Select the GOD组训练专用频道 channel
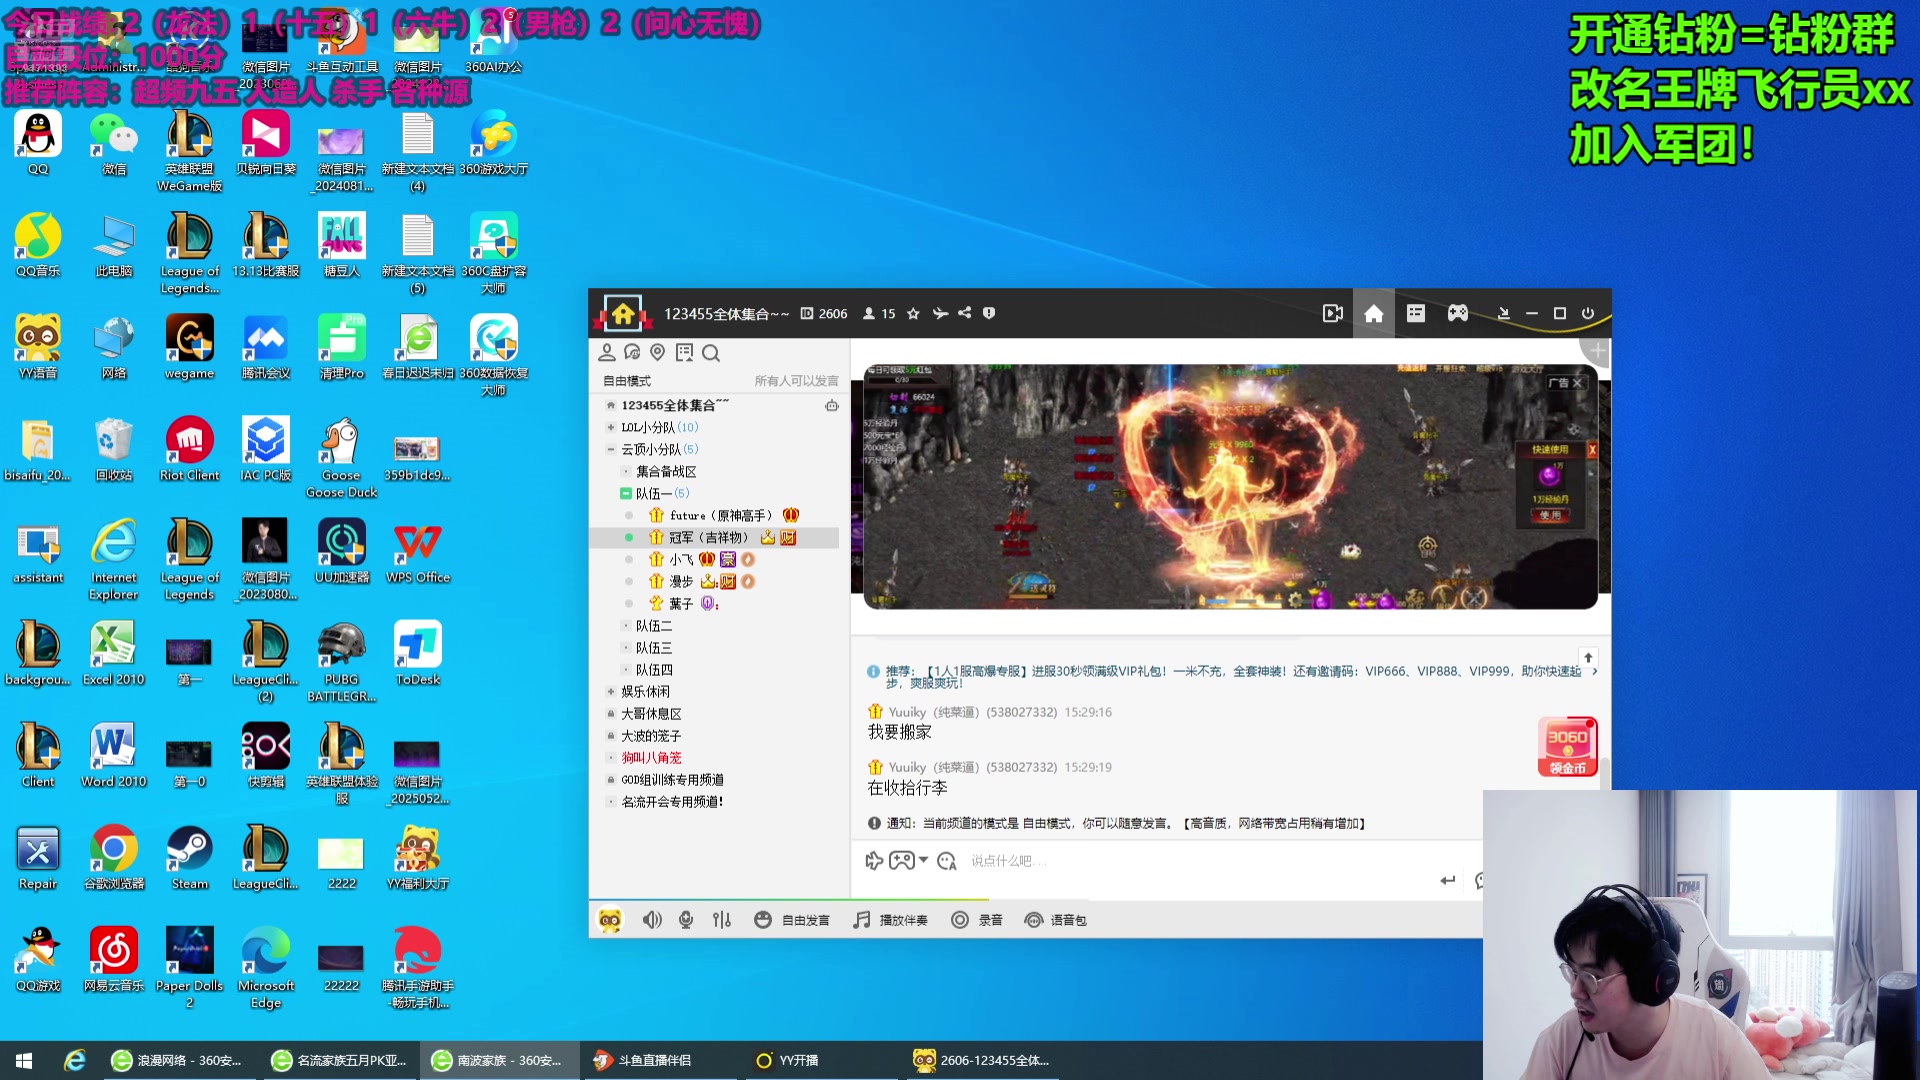 click(672, 780)
